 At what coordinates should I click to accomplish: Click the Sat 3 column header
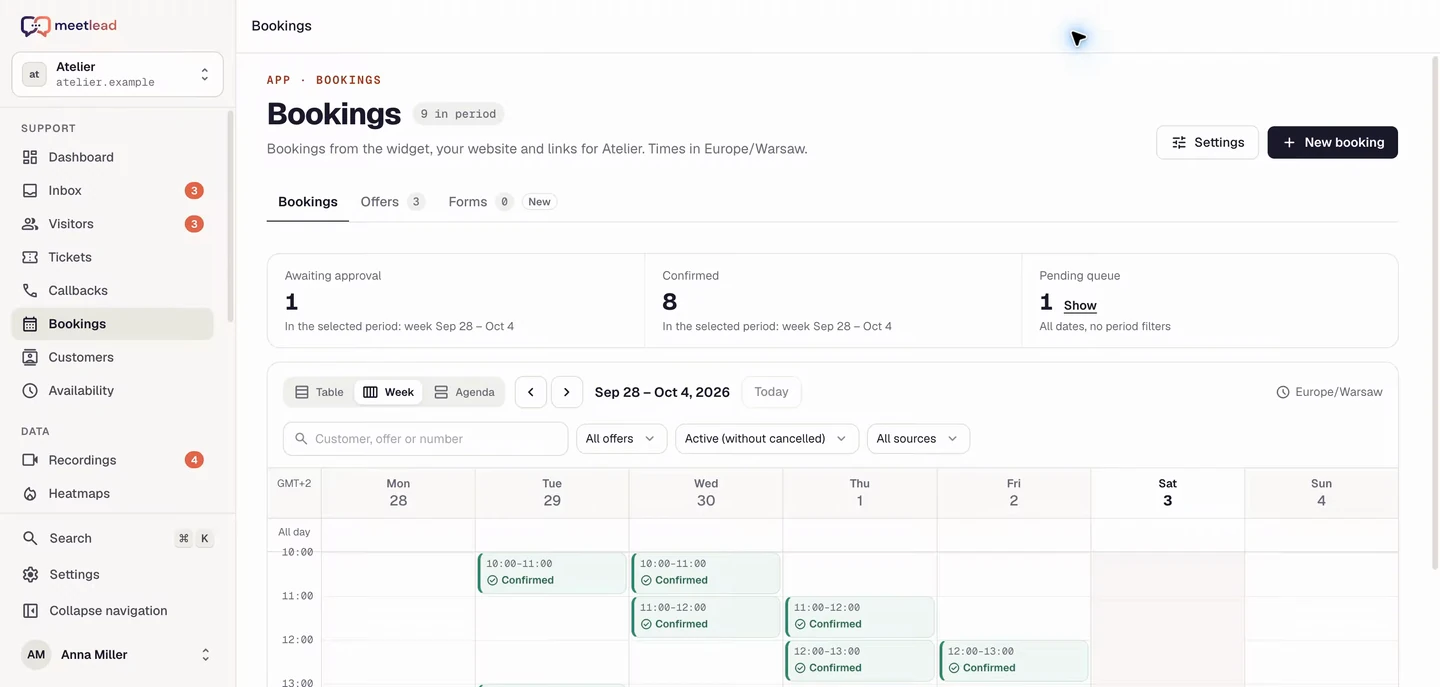[x=1167, y=492]
